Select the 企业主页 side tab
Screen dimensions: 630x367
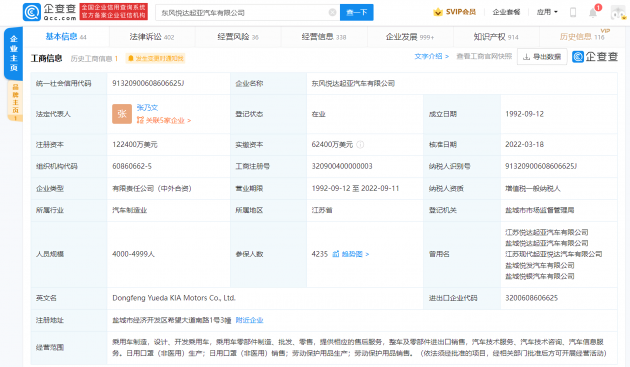point(14,53)
